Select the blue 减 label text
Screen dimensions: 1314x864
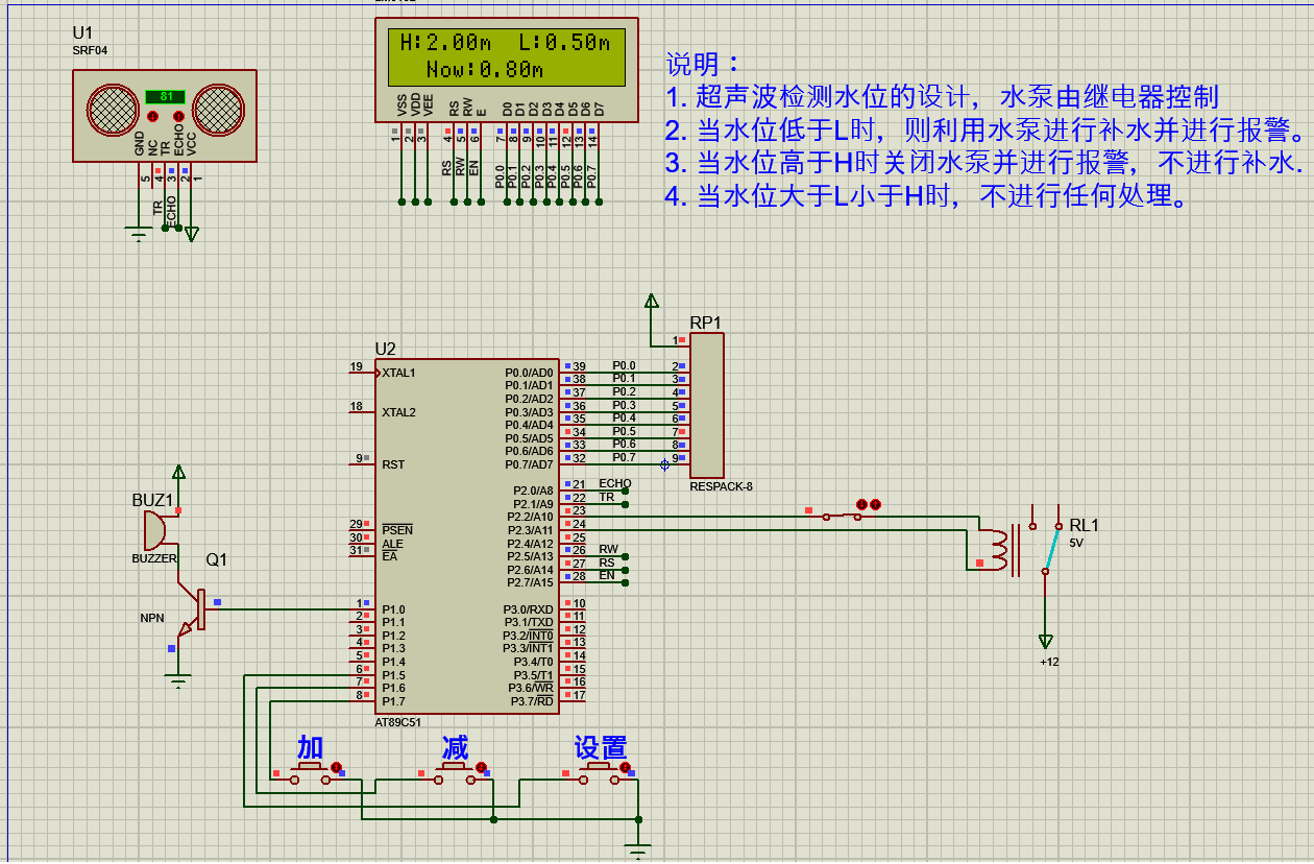pos(455,747)
